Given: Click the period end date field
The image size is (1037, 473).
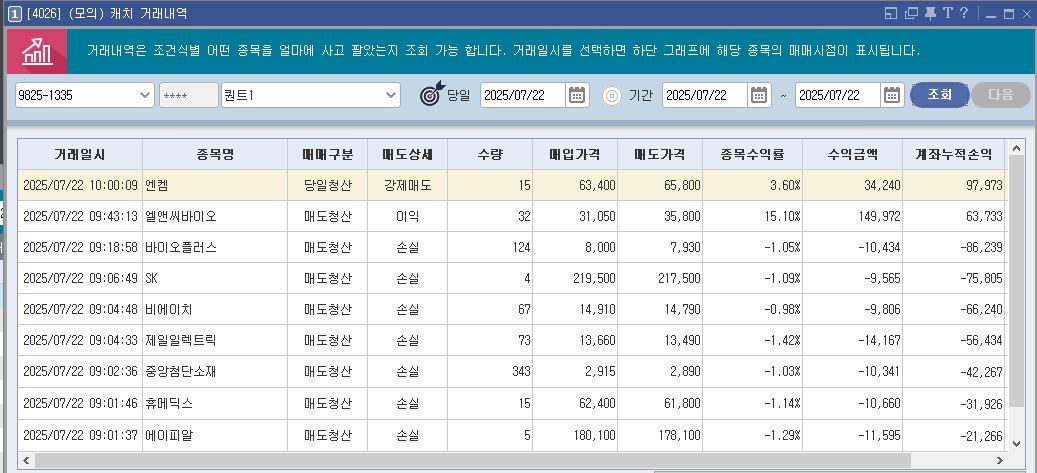Looking at the screenshot, I should [x=838, y=95].
